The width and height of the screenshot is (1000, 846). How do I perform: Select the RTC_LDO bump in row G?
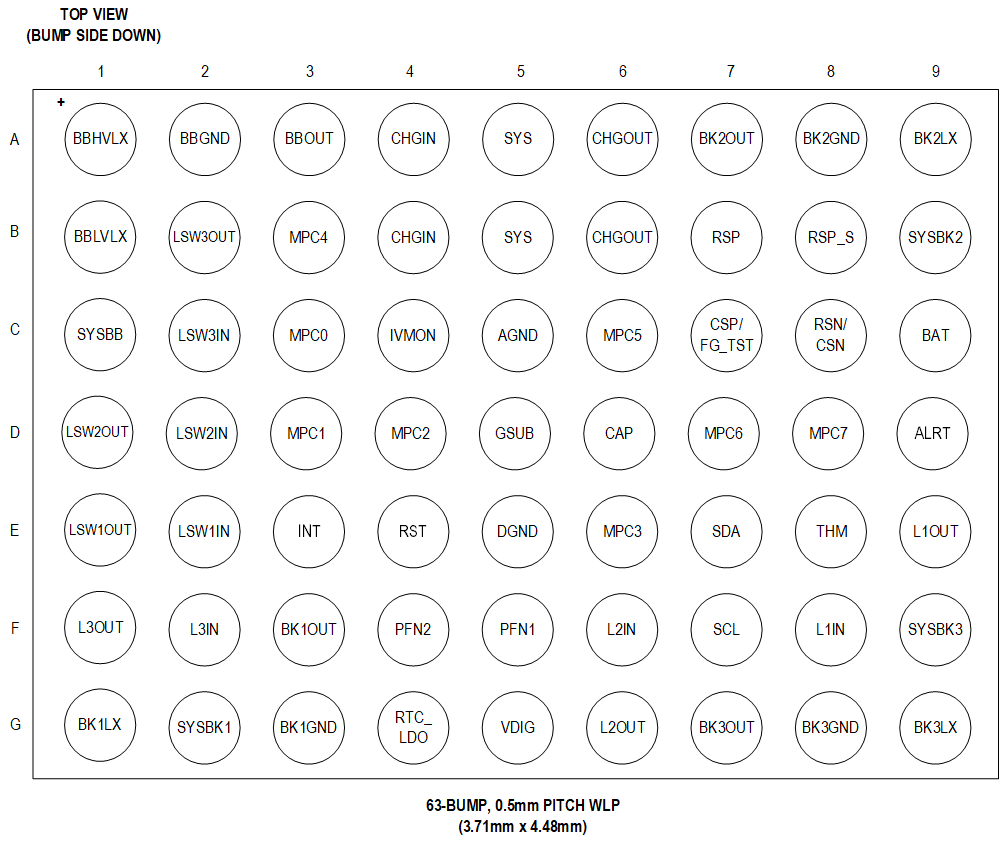(413, 727)
